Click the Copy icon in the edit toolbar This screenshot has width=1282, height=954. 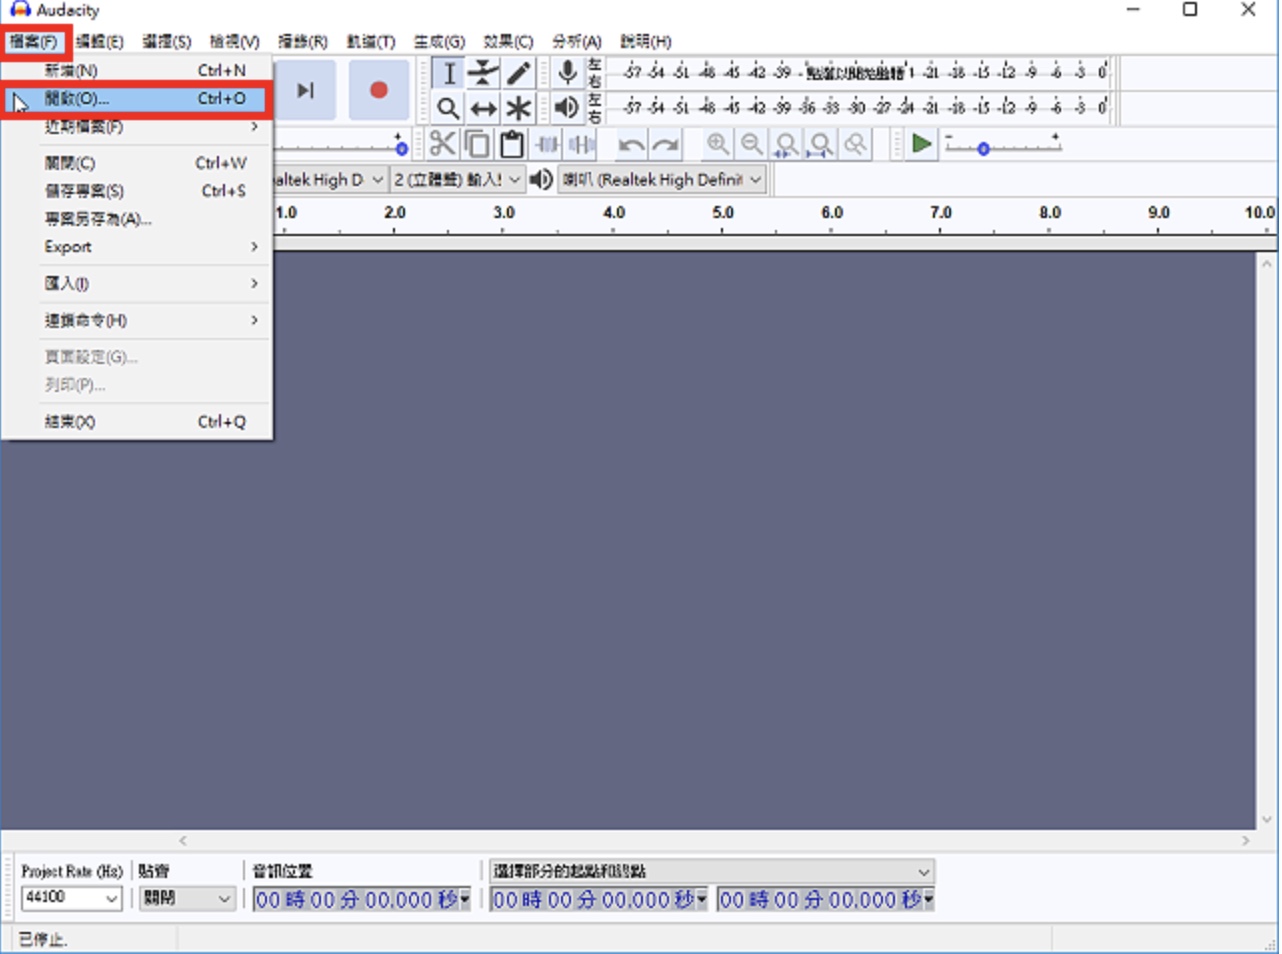(477, 145)
